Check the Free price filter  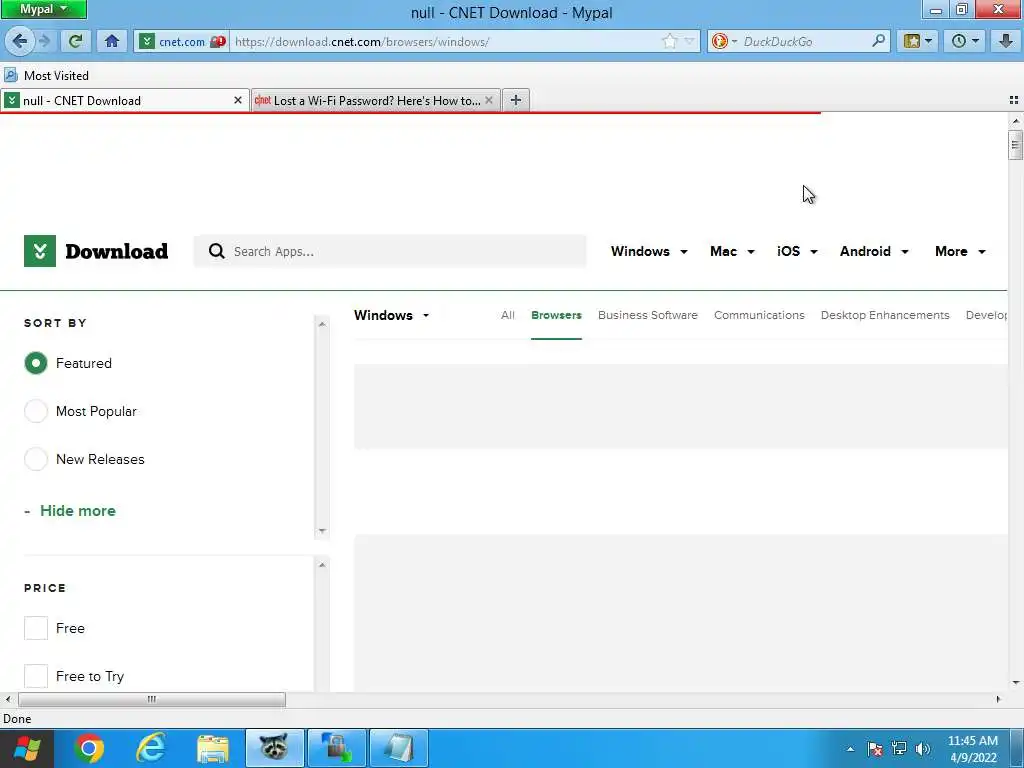tap(36, 628)
